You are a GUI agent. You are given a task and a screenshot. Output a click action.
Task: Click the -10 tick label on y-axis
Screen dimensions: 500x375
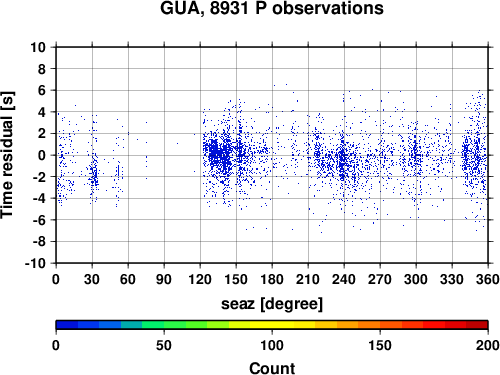pos(35,263)
